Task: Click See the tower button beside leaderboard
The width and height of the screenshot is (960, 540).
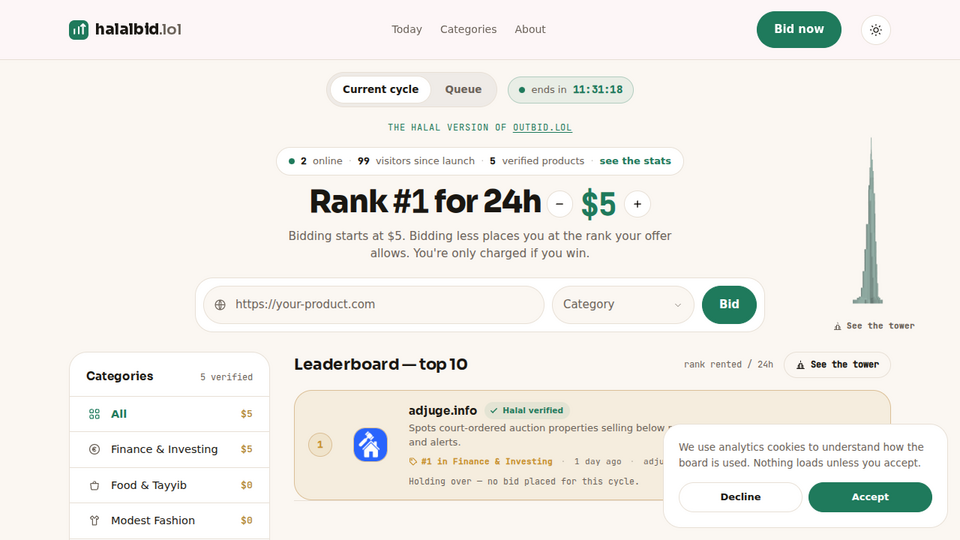Action: coord(837,365)
